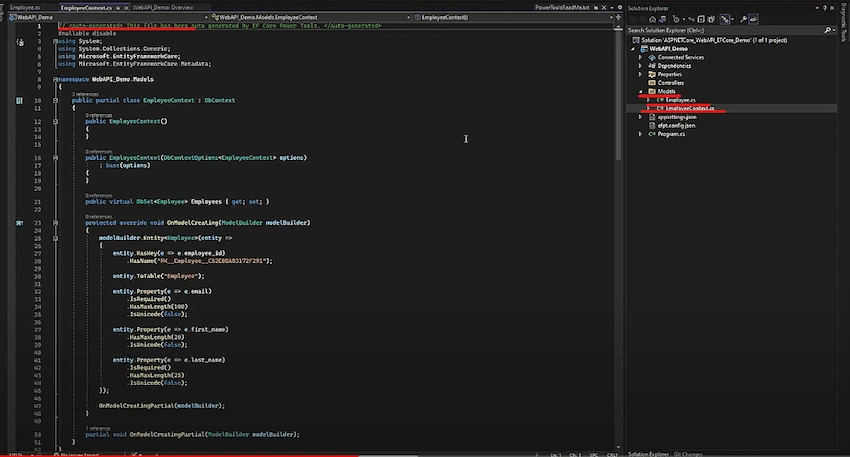Click the Collapse All icon in Solution Explorer
The image size is (850, 457).
tap(701, 19)
